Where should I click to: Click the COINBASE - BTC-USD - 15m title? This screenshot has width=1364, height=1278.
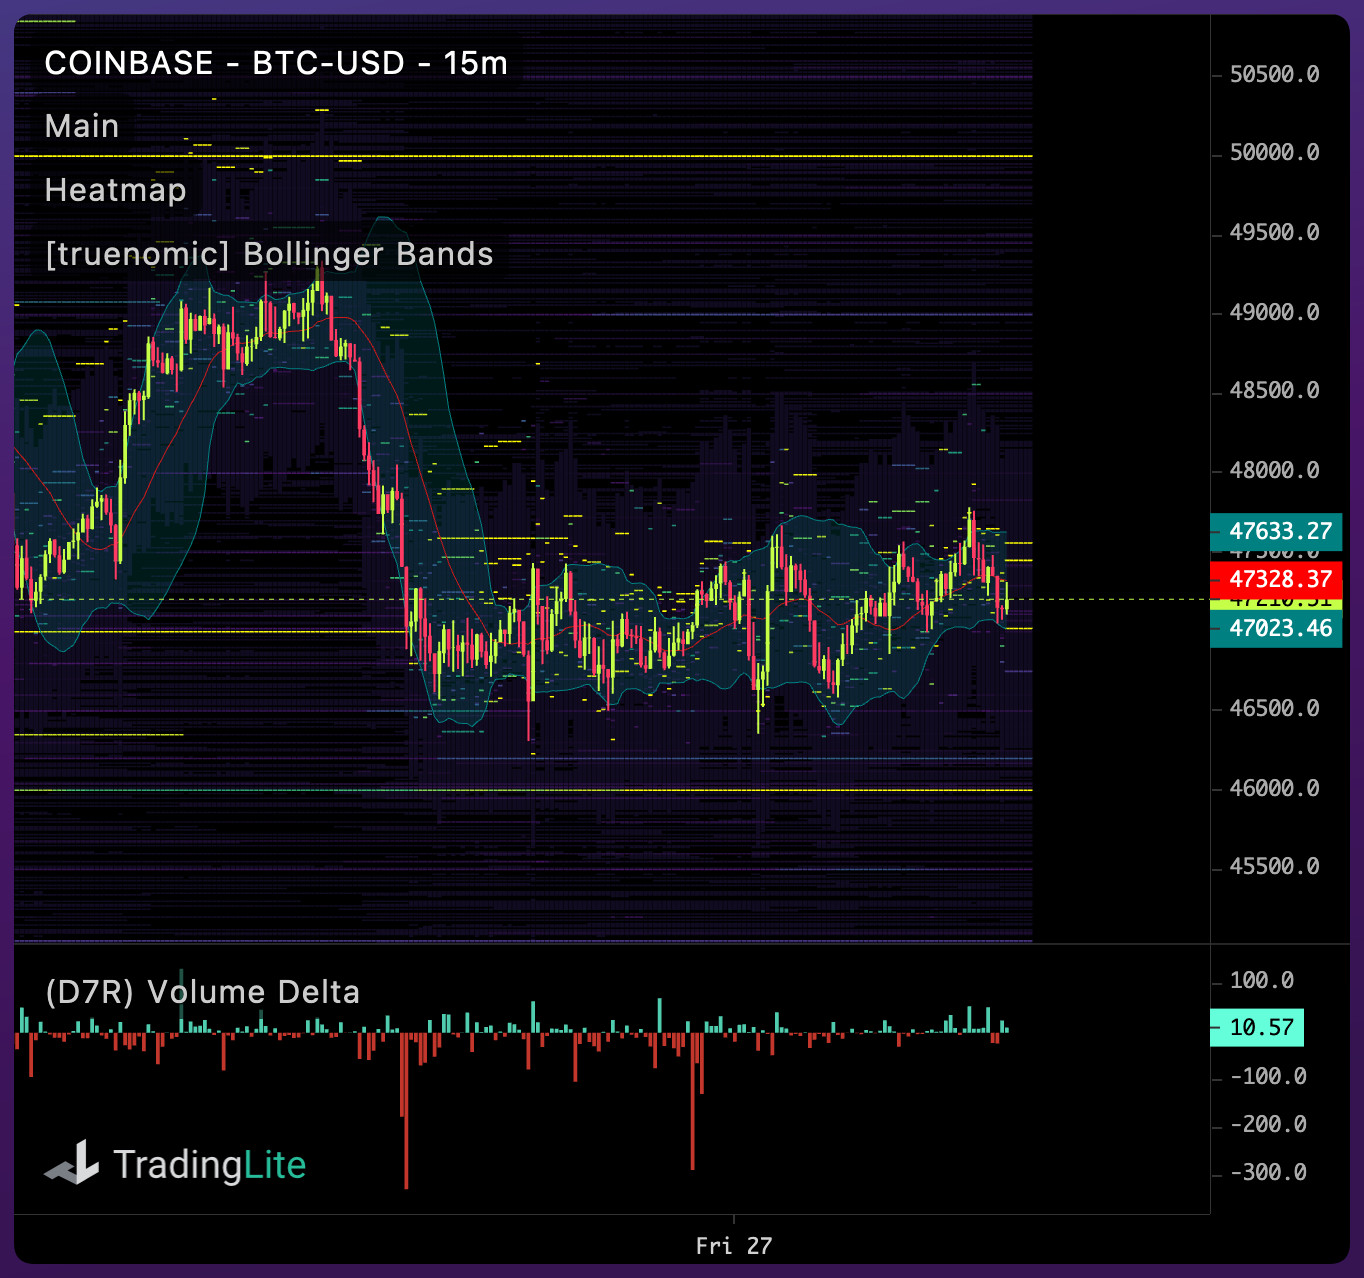pyautogui.click(x=276, y=63)
